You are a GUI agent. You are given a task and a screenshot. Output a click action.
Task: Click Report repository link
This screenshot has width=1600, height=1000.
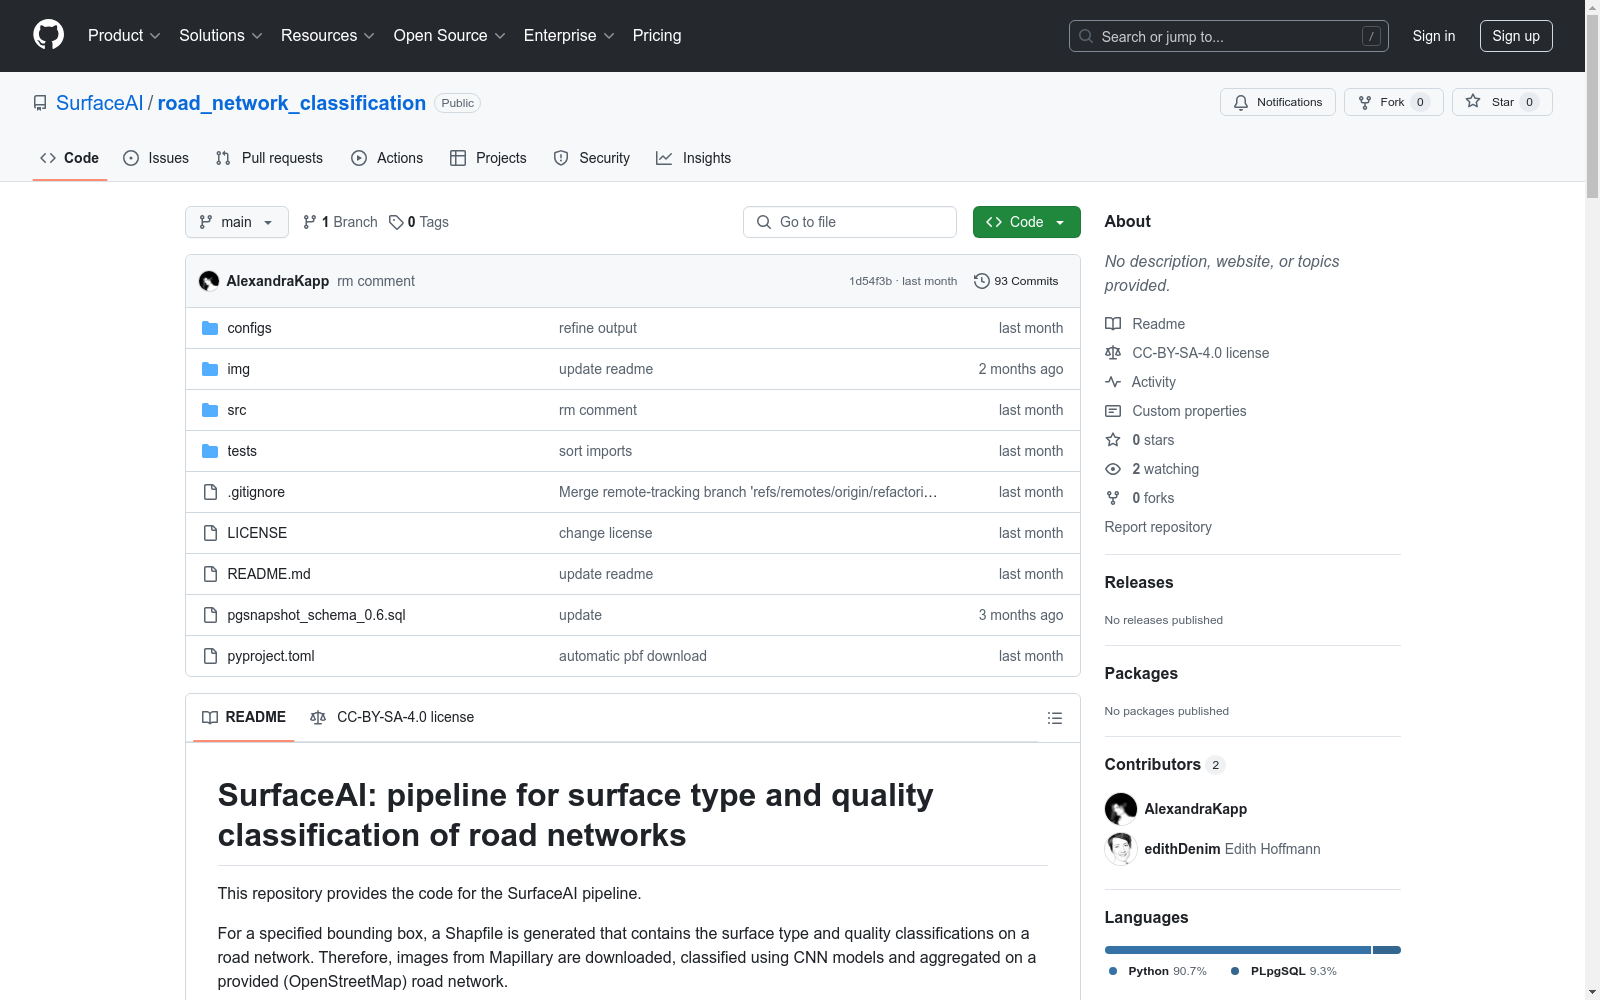pyautogui.click(x=1158, y=527)
